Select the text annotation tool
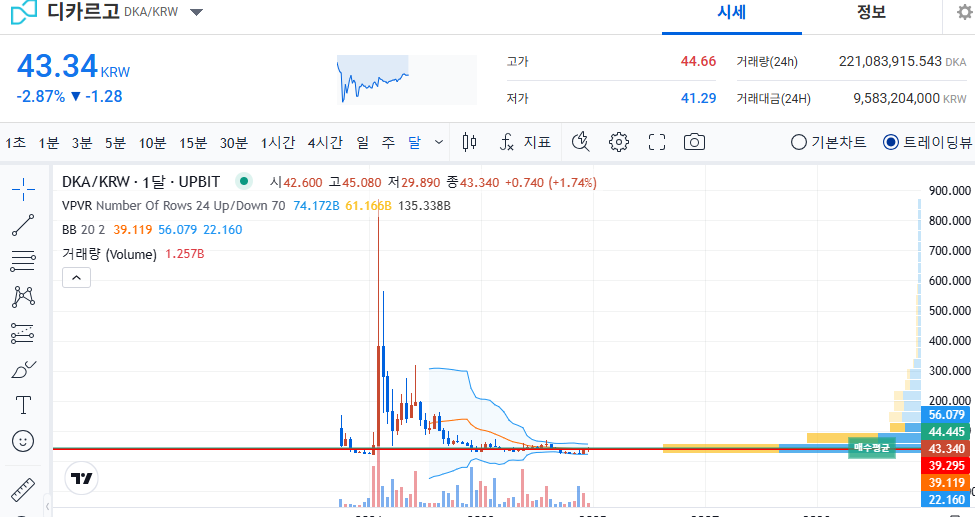 pos(23,405)
